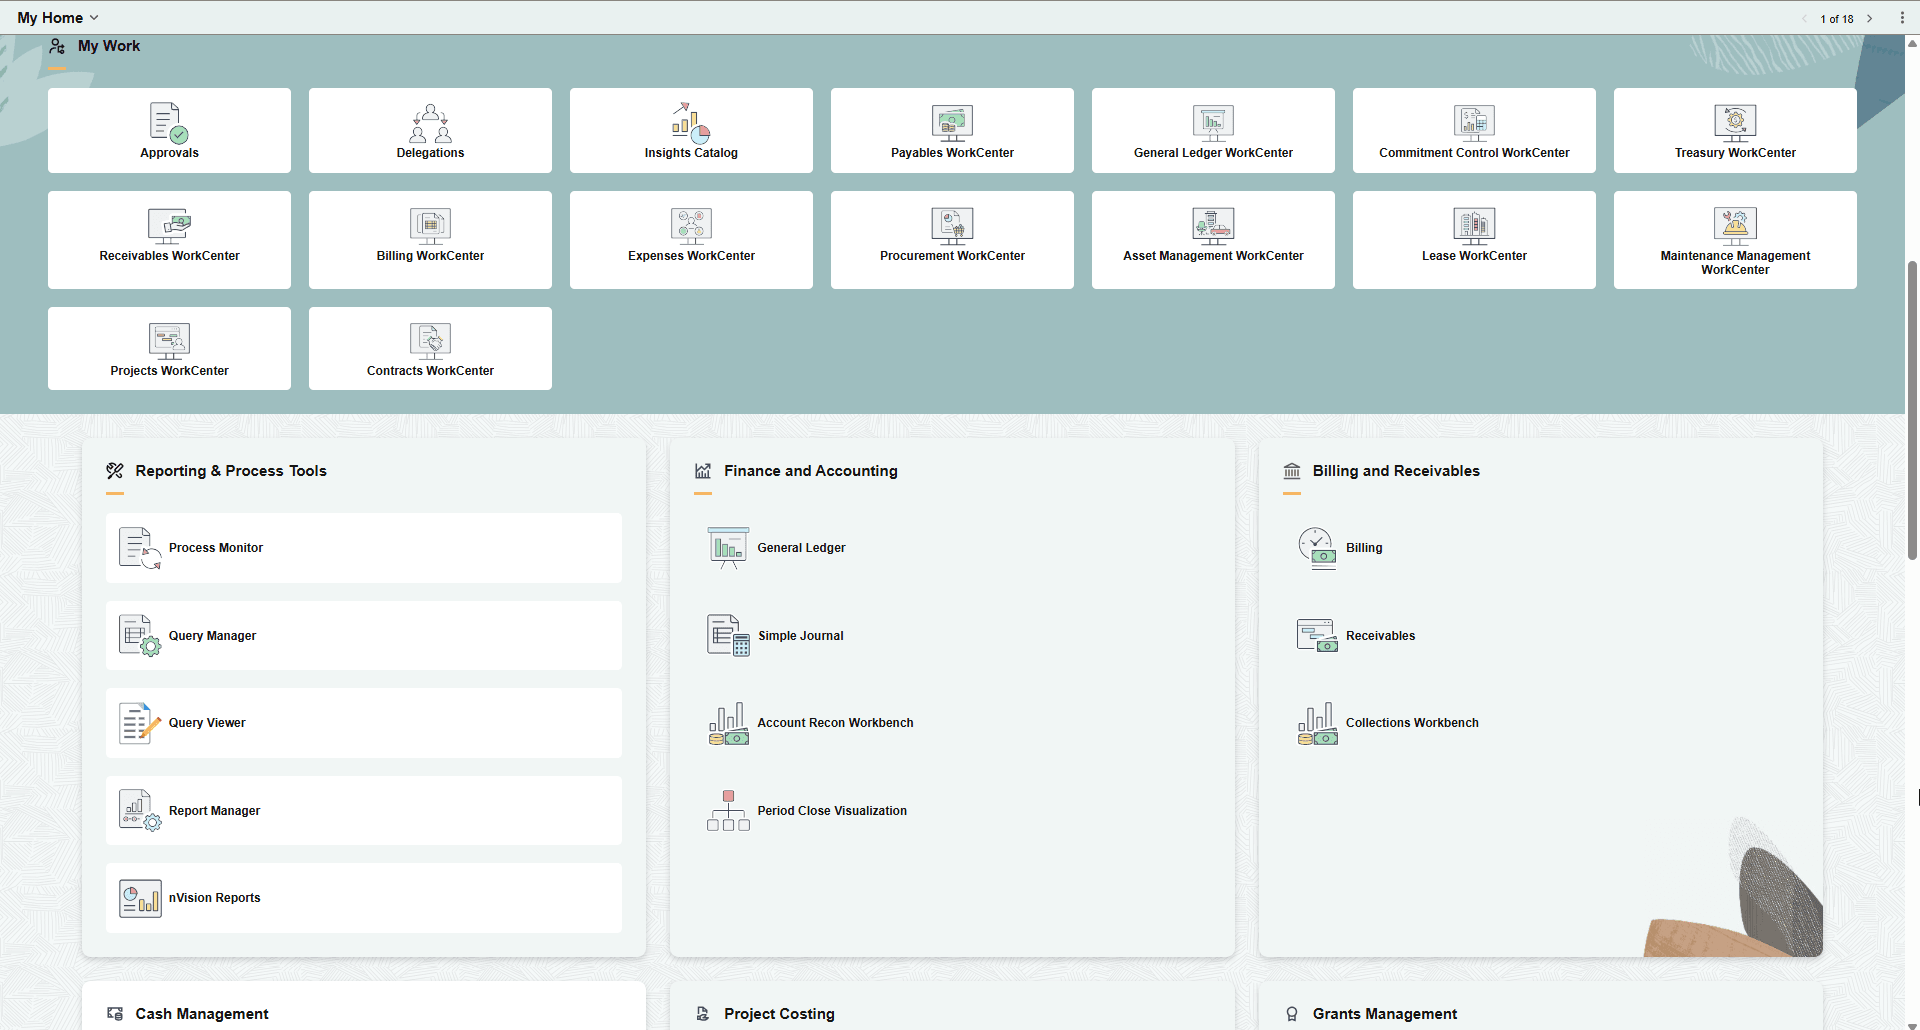Screen dimensions: 1920x1030
Task: Click the '1 of 18' page indicator
Action: 1837,19
